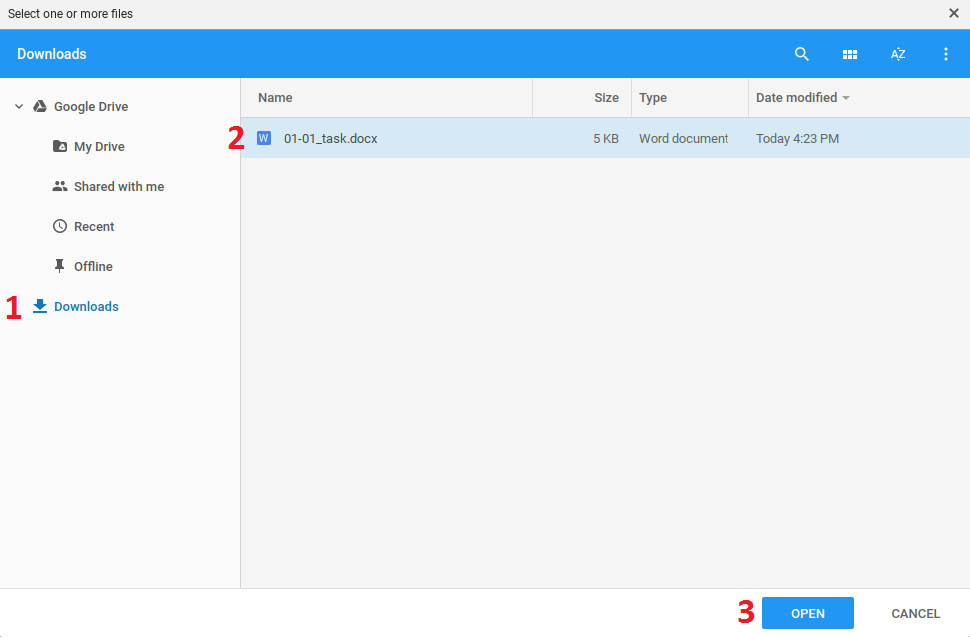Sort files by Size column

[x=606, y=98]
